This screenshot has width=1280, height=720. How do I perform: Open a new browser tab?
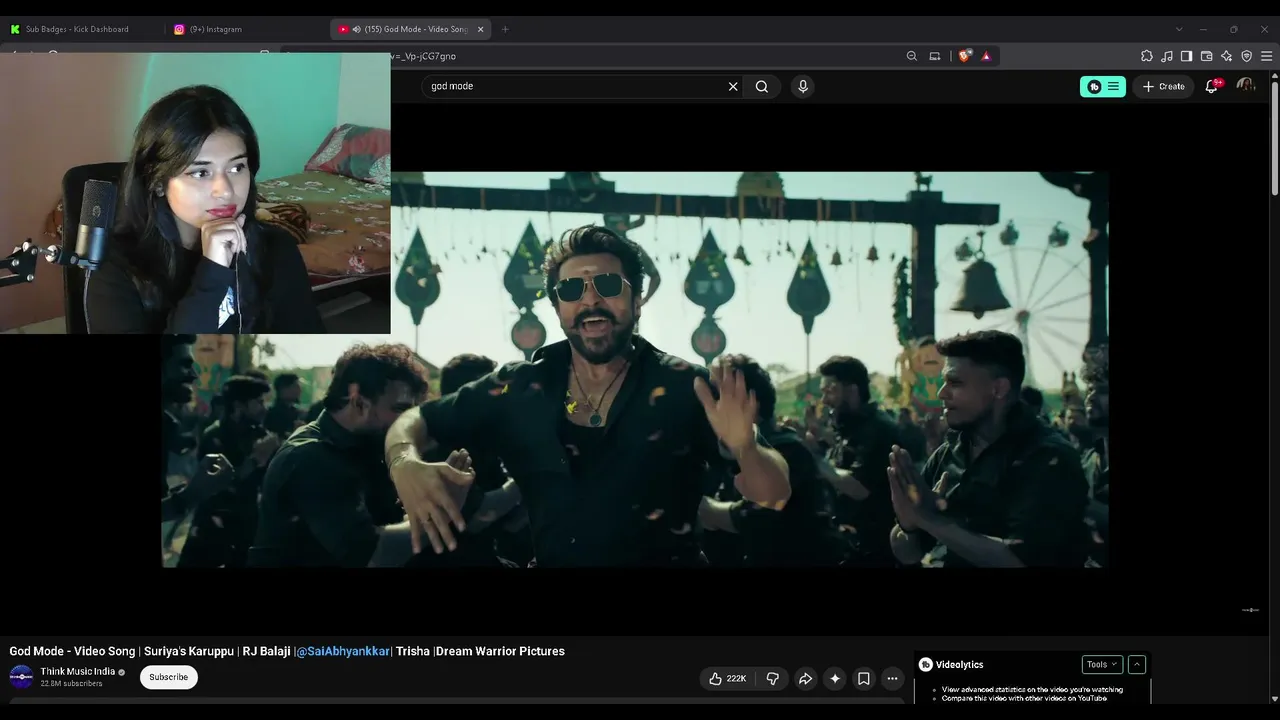point(505,29)
